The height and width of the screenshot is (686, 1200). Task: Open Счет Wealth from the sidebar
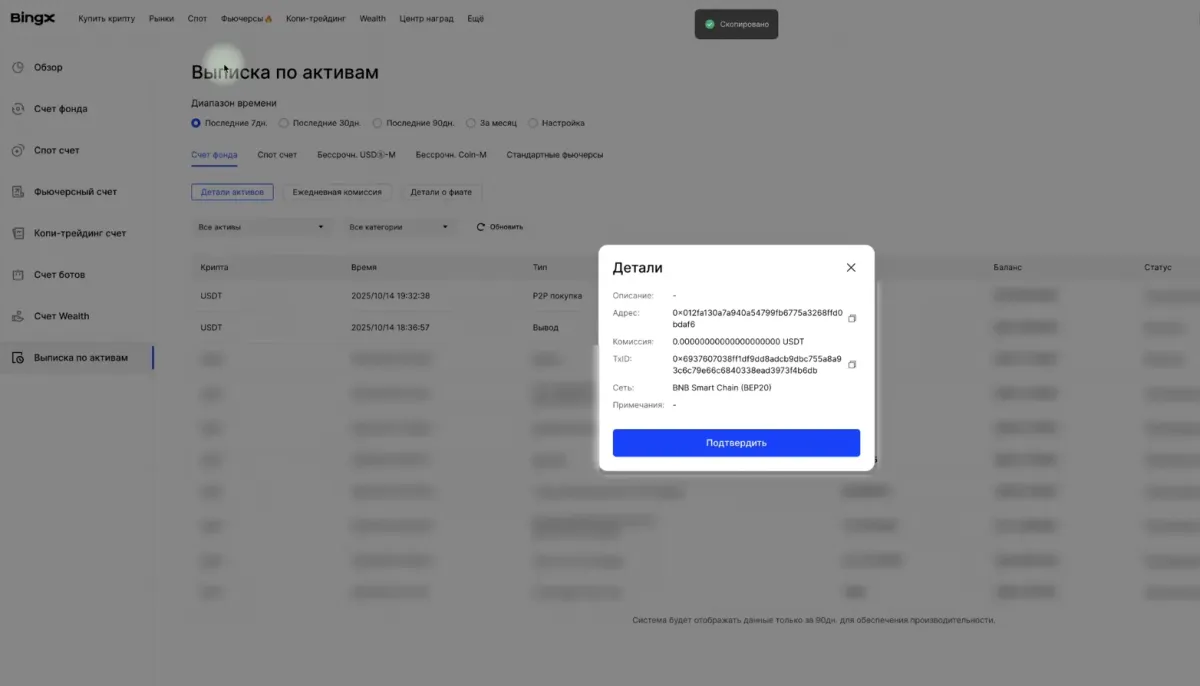click(60, 316)
